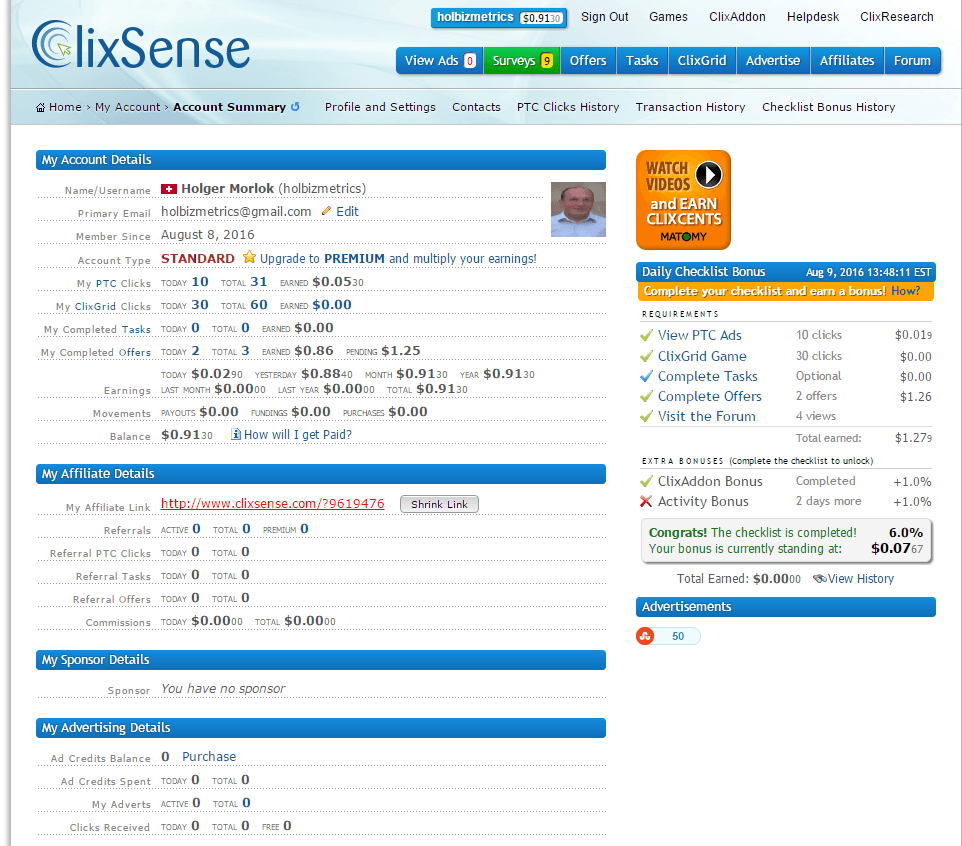This screenshot has width=962, height=846.
Task: Click the ClixGrid Game checklist link
Action: [x=702, y=356]
